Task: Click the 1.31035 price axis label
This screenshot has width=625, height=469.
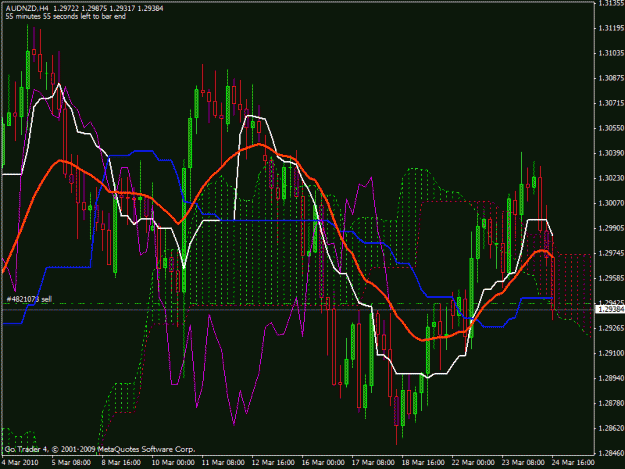Action: coord(610,53)
